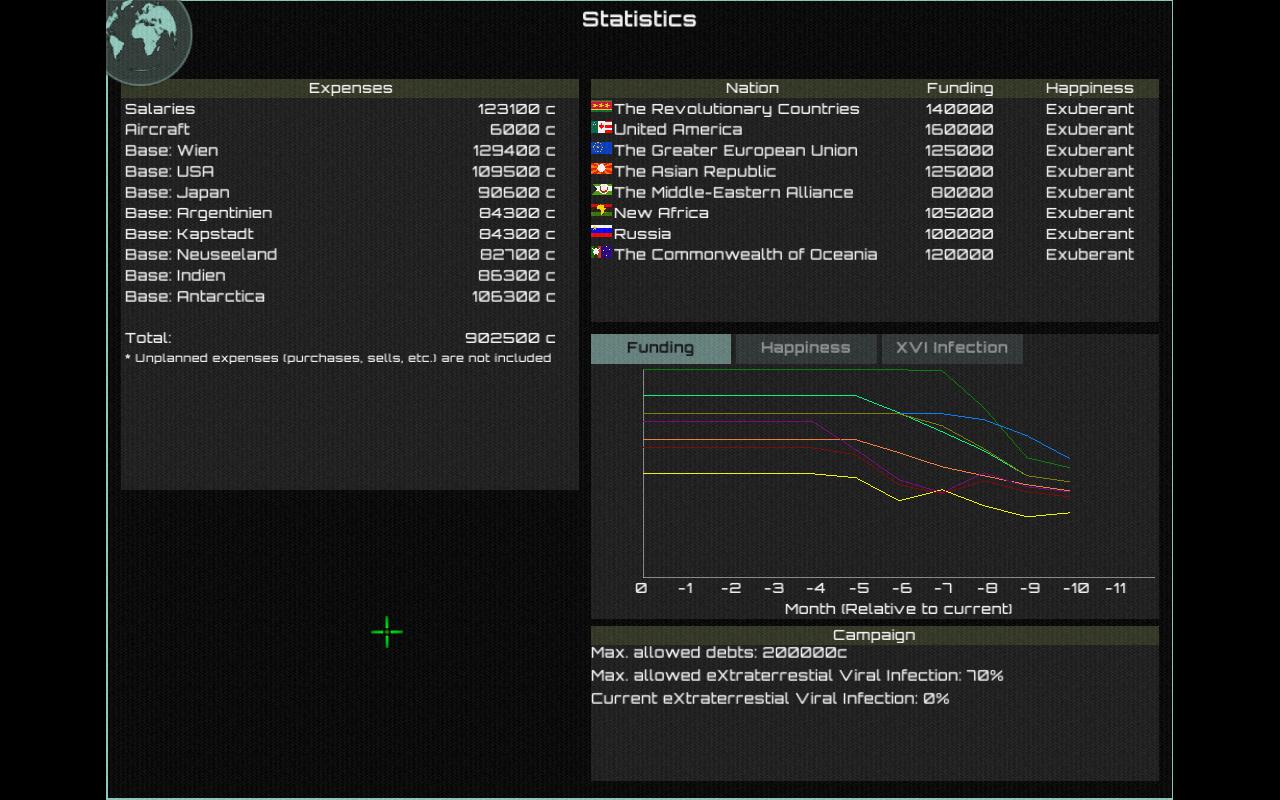Click The Middle-Eastern Alliance flag icon
This screenshot has width=1280, height=800.
[x=601, y=192]
